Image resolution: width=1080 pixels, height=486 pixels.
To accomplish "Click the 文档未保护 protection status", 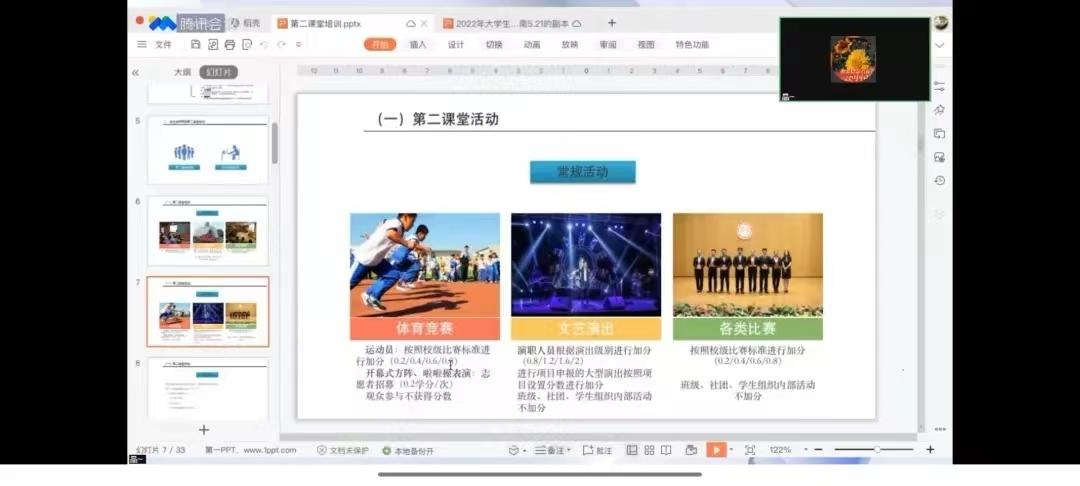I will point(343,451).
